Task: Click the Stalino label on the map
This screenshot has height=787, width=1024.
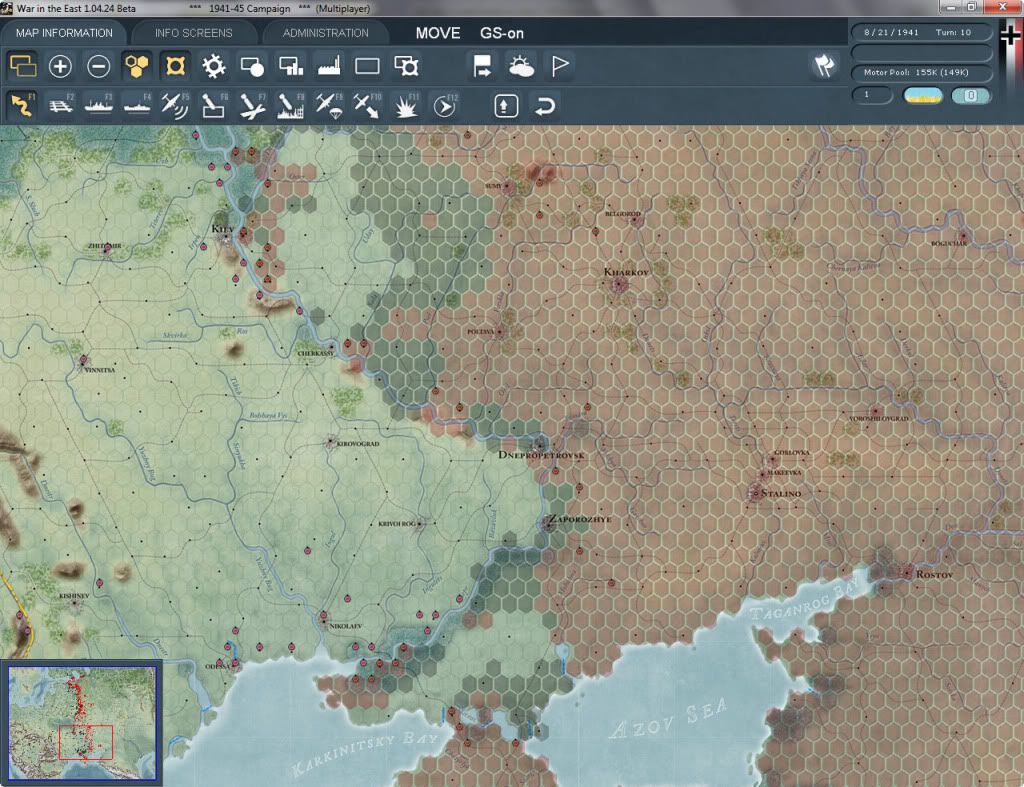Action: tap(781, 493)
